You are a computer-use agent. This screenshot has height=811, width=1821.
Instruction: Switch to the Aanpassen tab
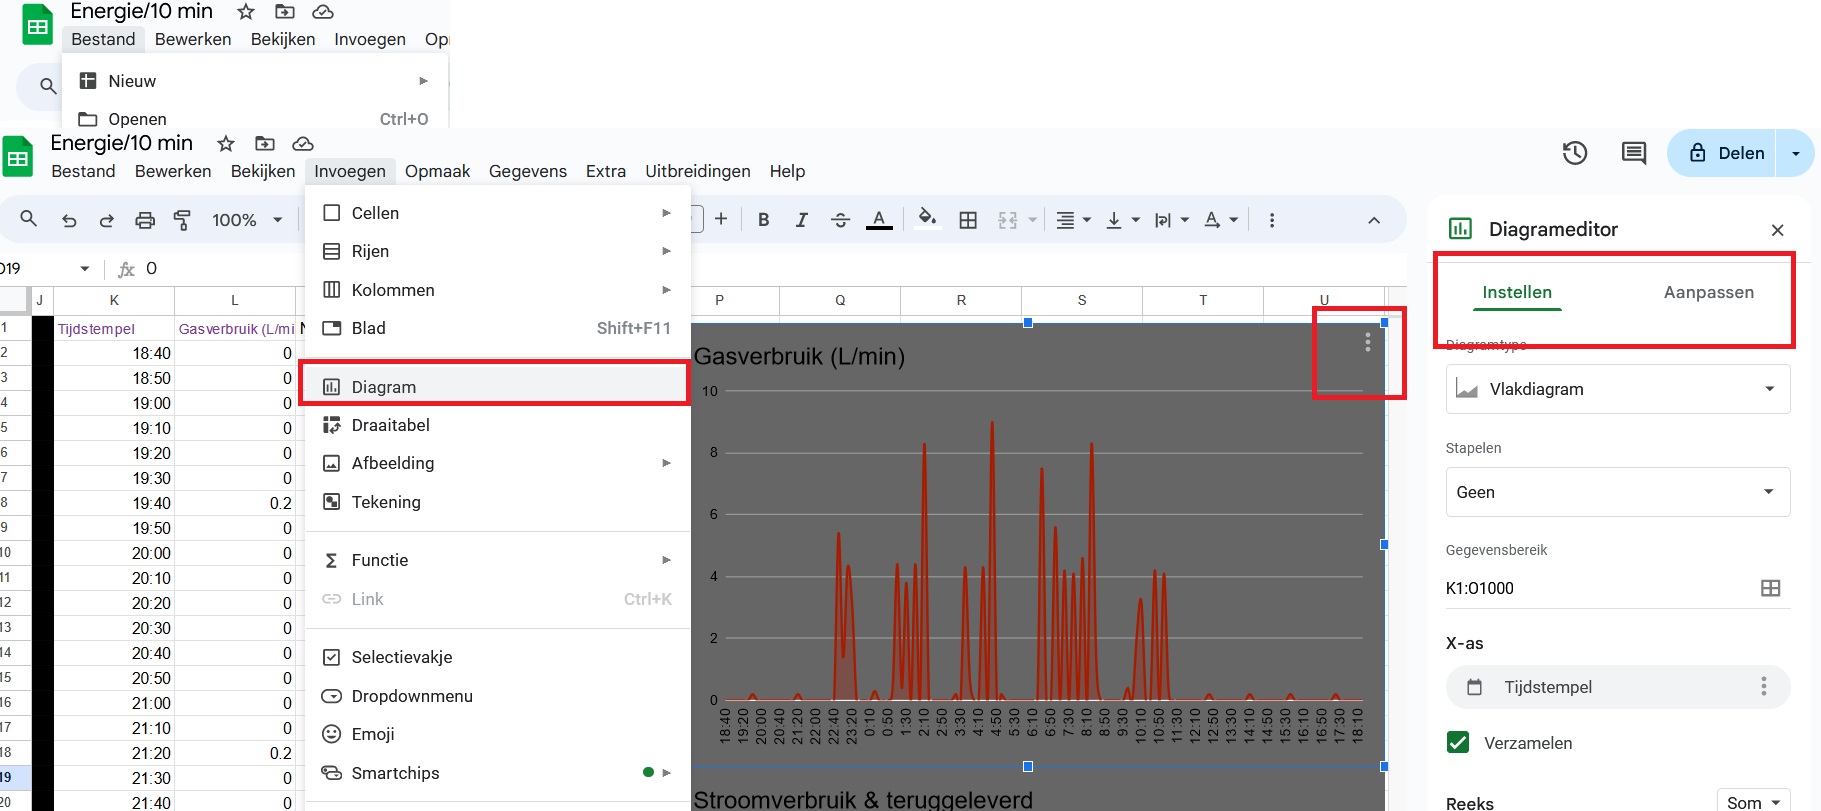tap(1708, 292)
